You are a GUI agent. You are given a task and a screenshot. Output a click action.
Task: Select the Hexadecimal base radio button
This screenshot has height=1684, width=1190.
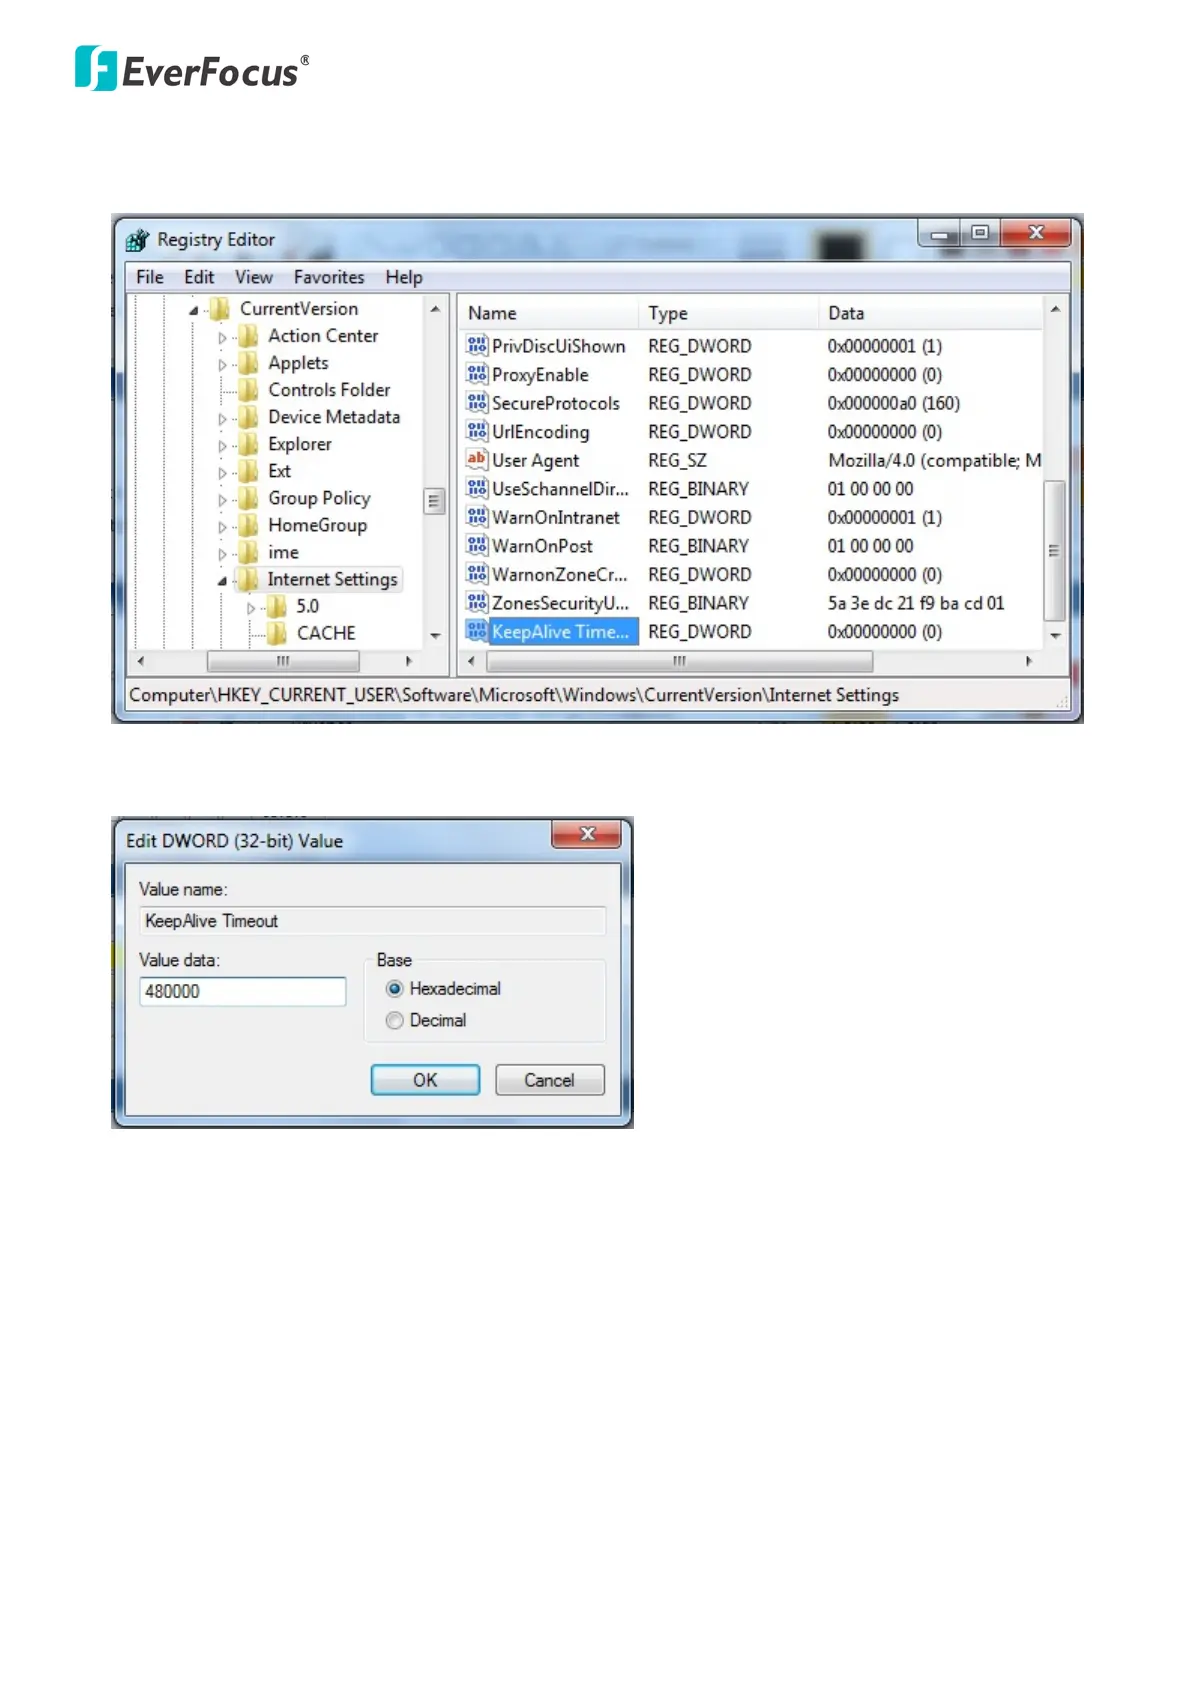[395, 989]
